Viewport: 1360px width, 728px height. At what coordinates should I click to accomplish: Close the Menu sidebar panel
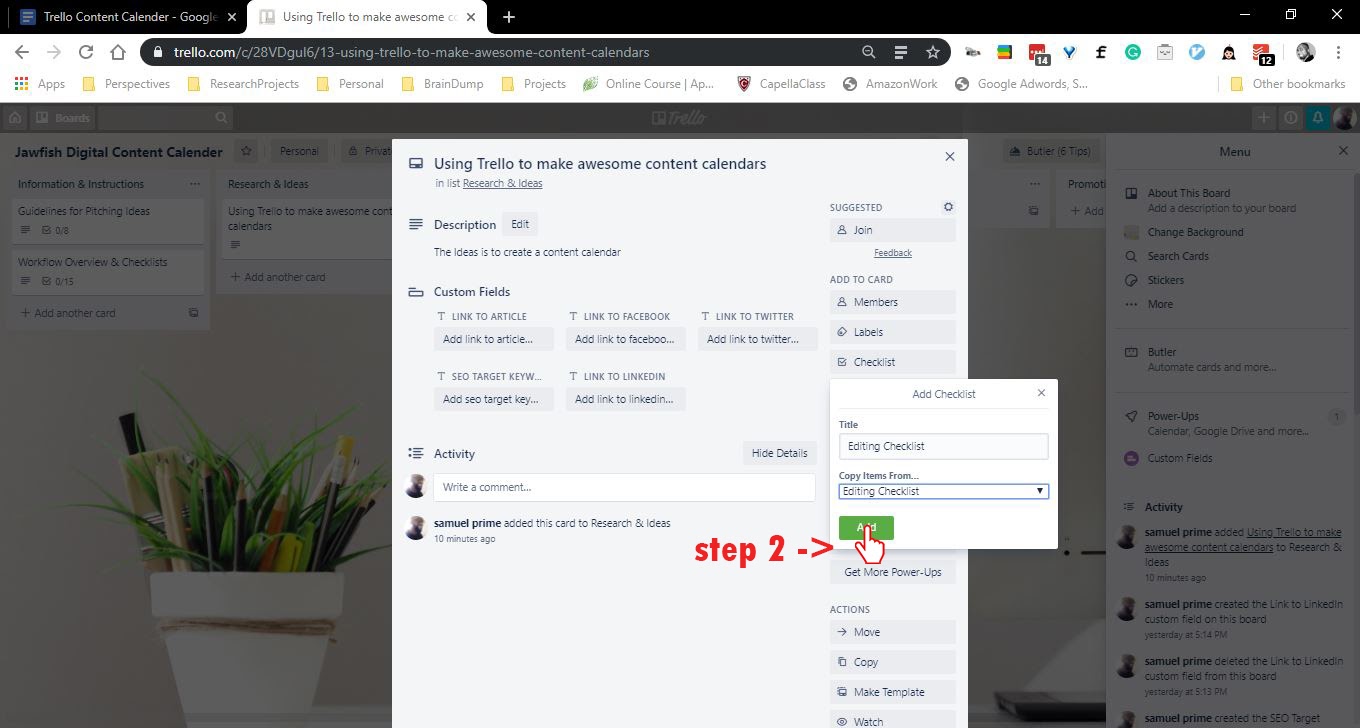click(1343, 151)
